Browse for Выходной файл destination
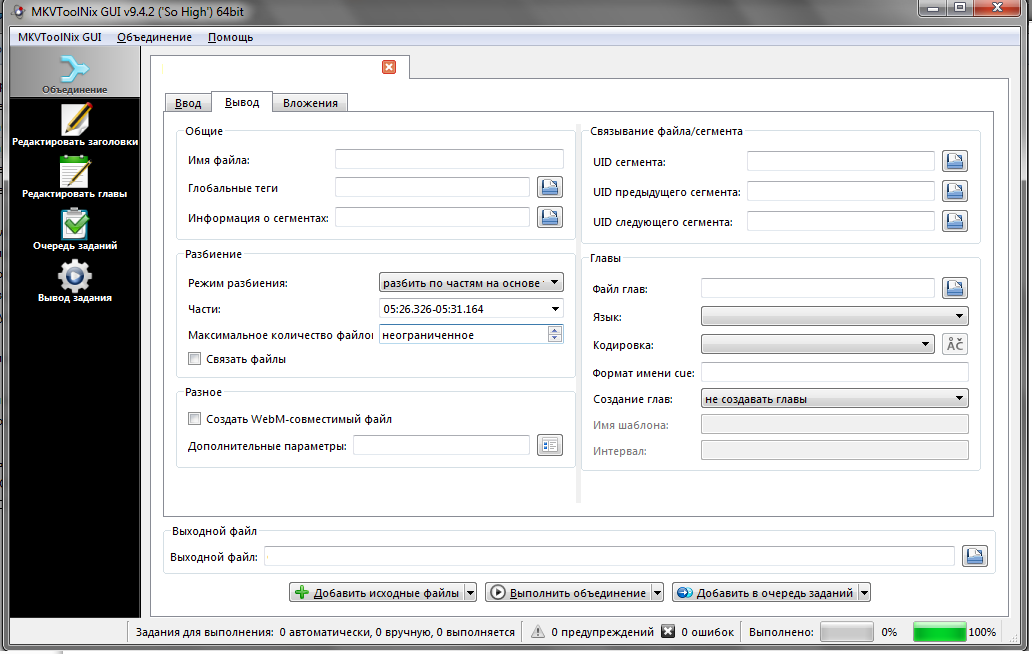The height and width of the screenshot is (654, 1032). click(975, 556)
